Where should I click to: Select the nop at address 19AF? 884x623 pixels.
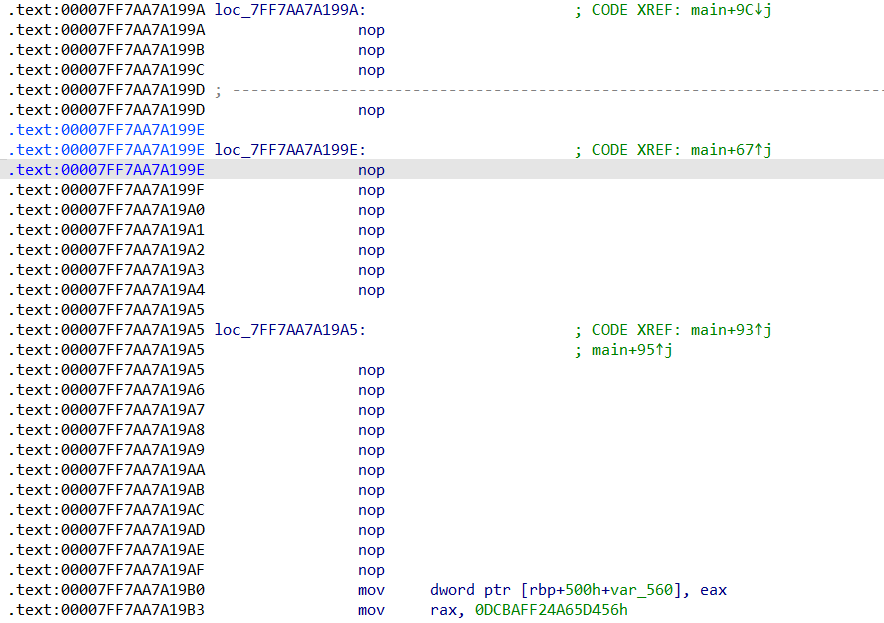coord(371,570)
